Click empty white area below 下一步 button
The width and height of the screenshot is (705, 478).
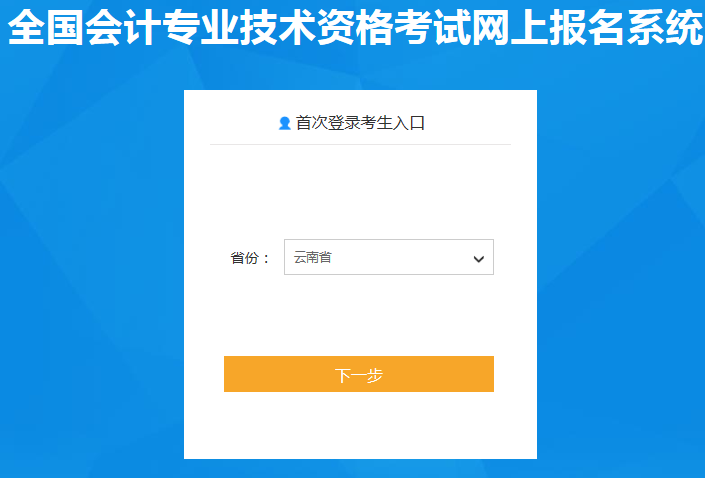click(x=360, y=425)
